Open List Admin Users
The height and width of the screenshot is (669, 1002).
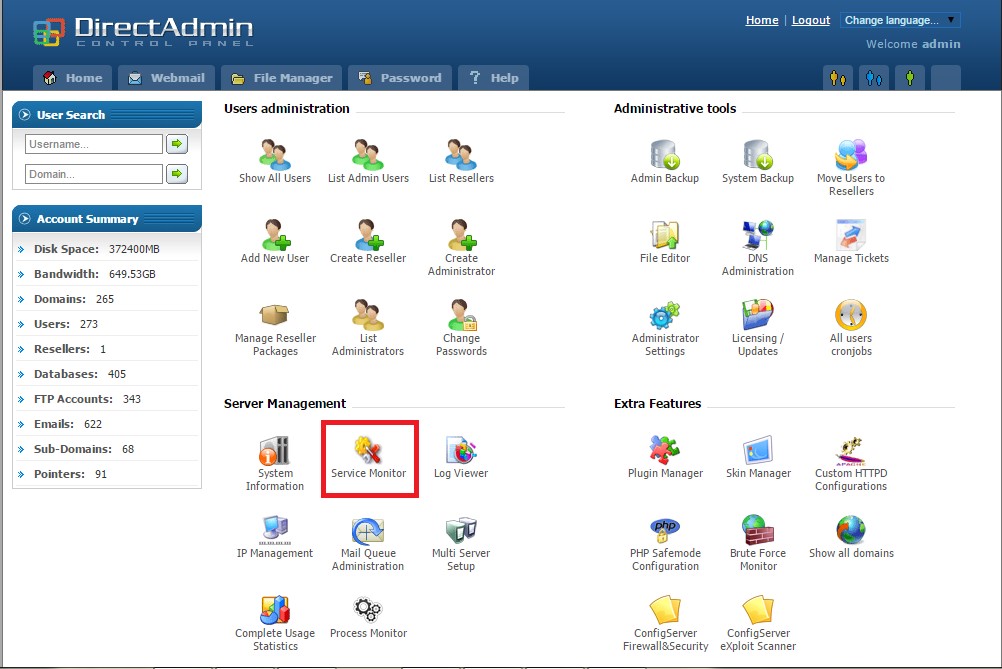[x=368, y=162]
